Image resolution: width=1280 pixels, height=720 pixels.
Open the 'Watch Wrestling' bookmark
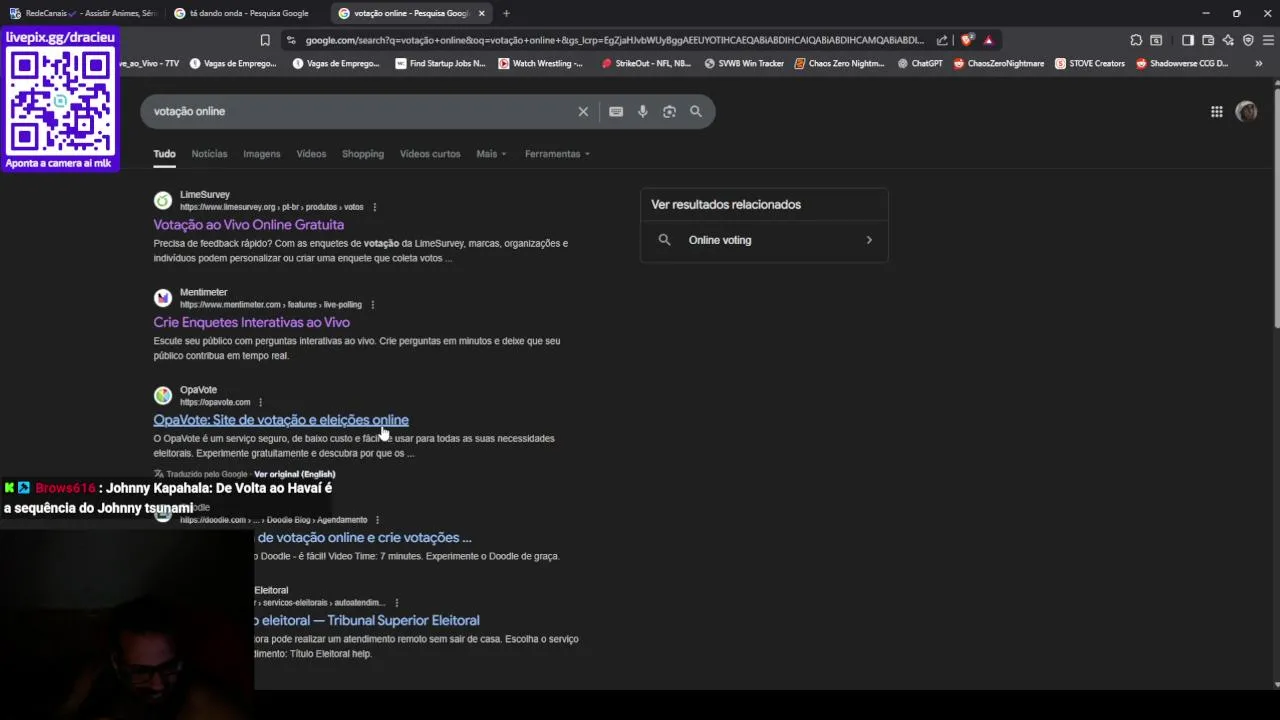click(540, 63)
